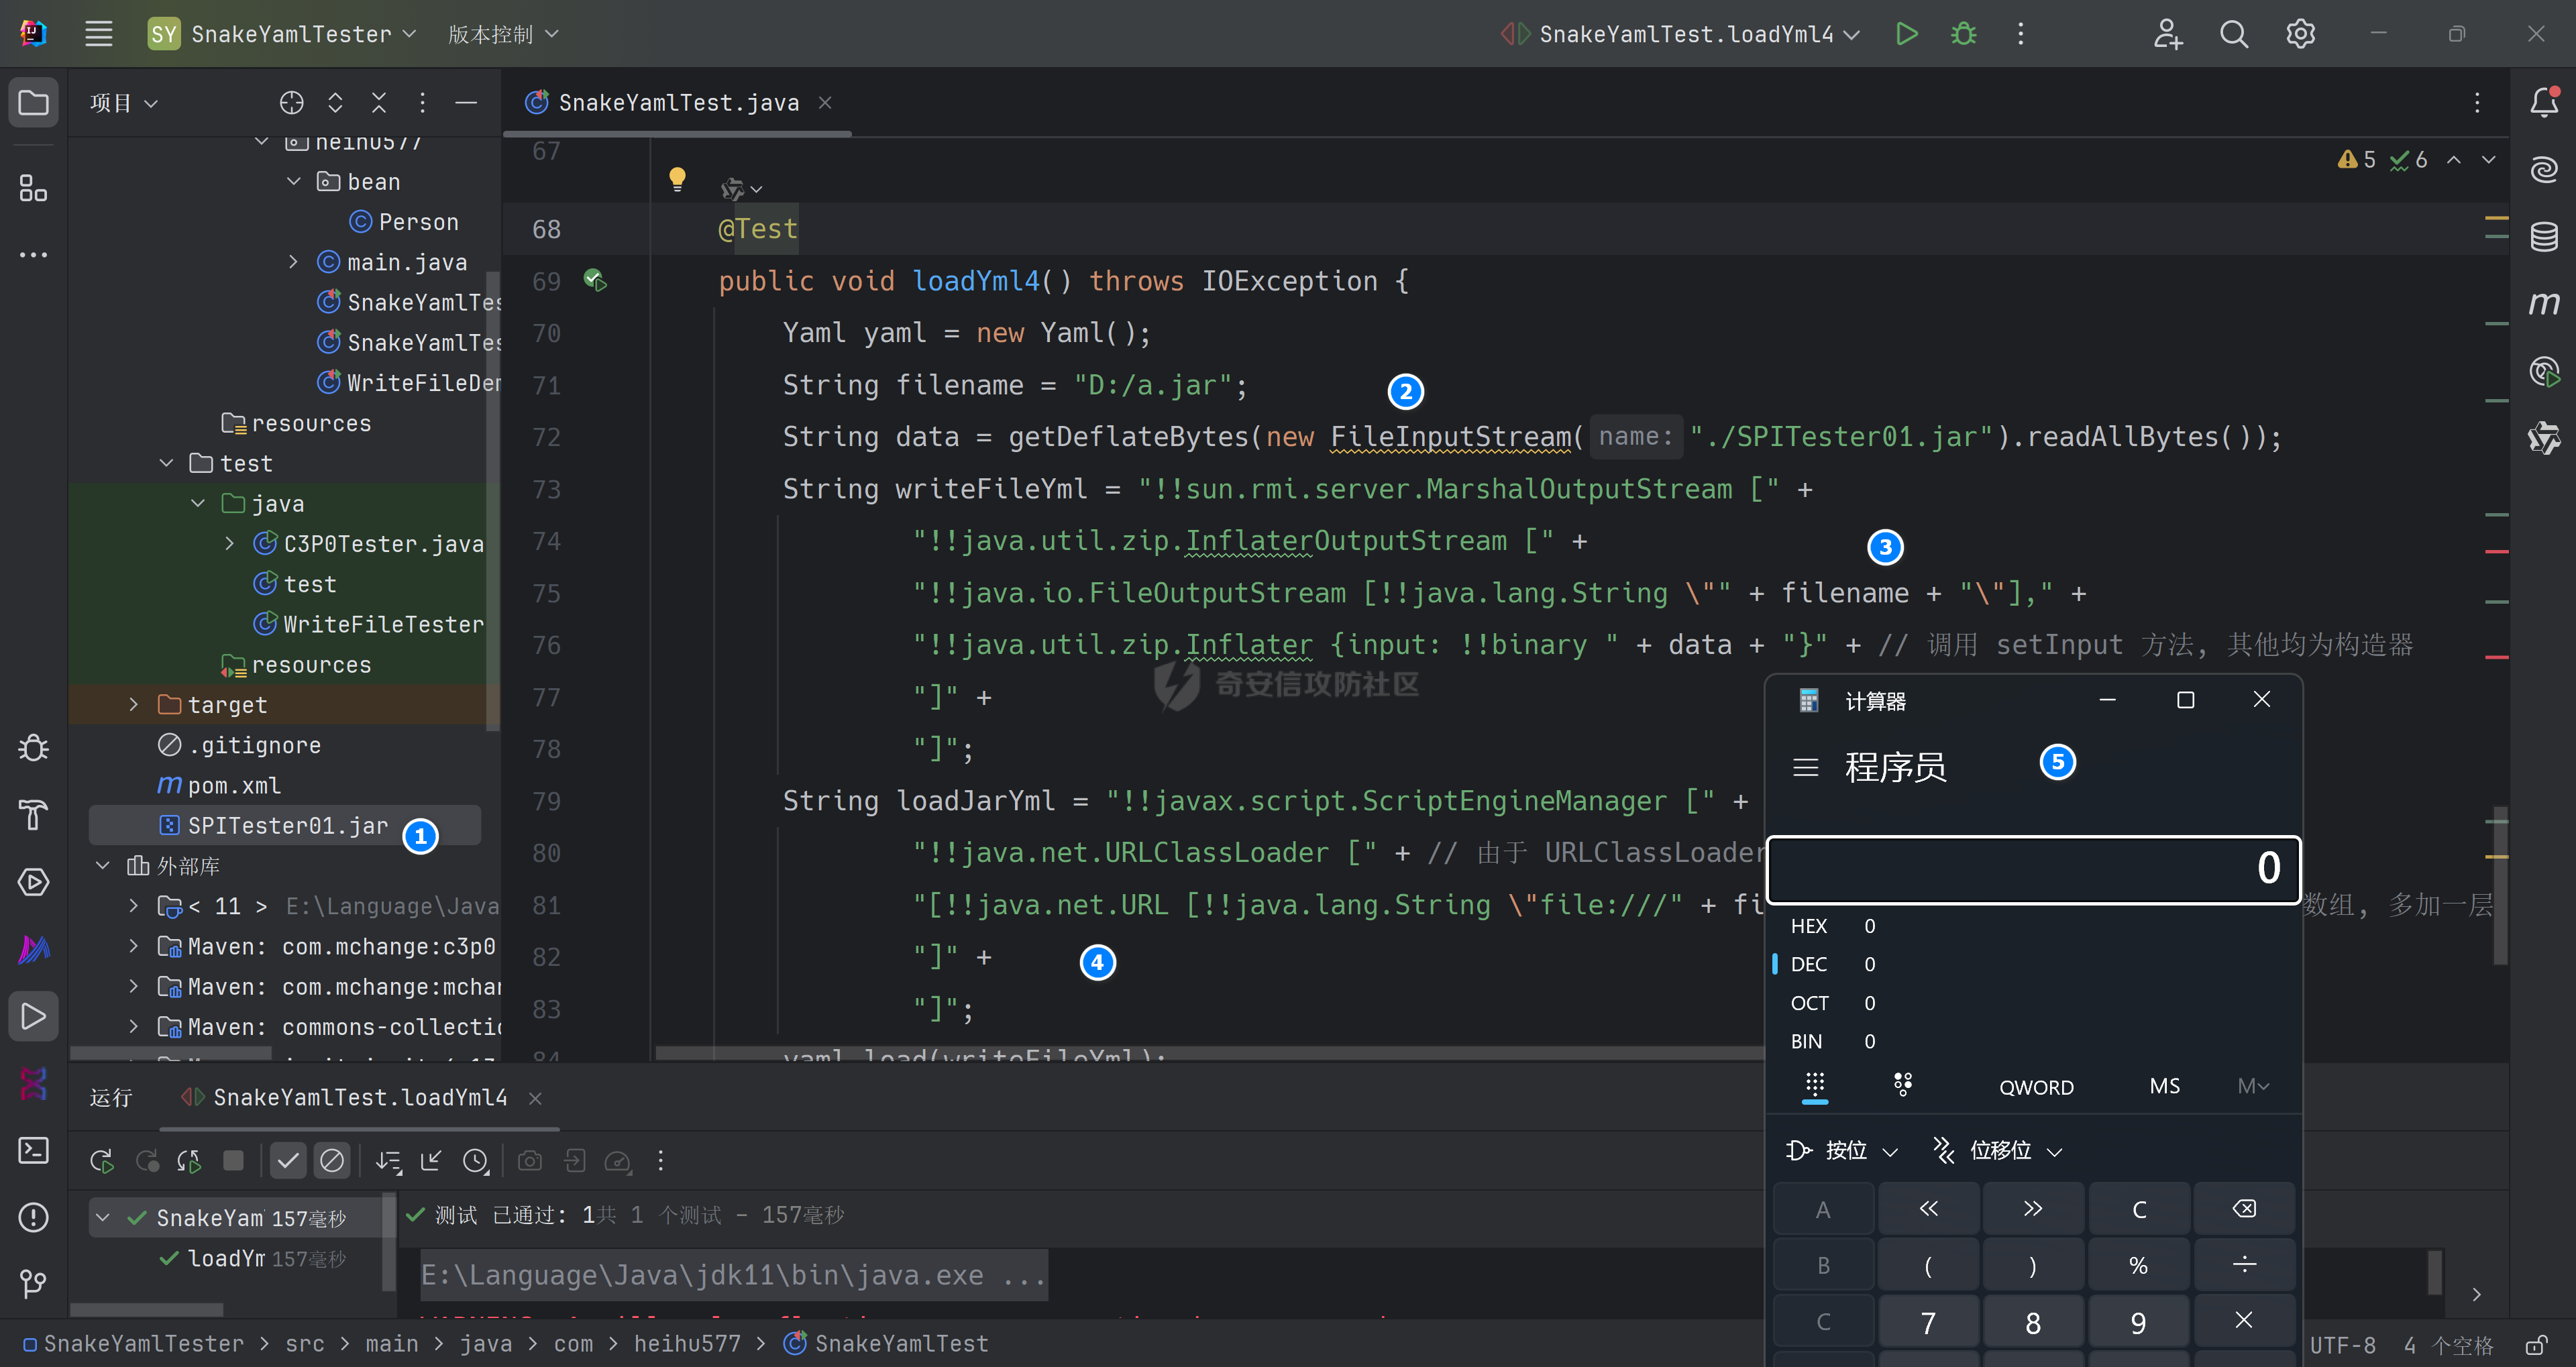This screenshot has width=2576, height=1367.
Task: Start debugging with the bug icon
Action: [x=1964, y=34]
